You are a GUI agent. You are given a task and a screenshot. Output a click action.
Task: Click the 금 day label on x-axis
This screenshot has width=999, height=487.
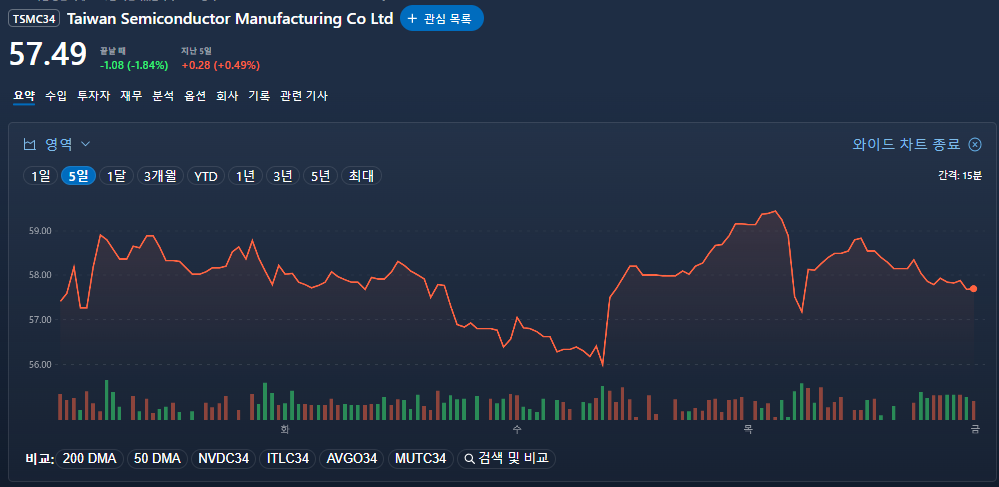point(975,430)
